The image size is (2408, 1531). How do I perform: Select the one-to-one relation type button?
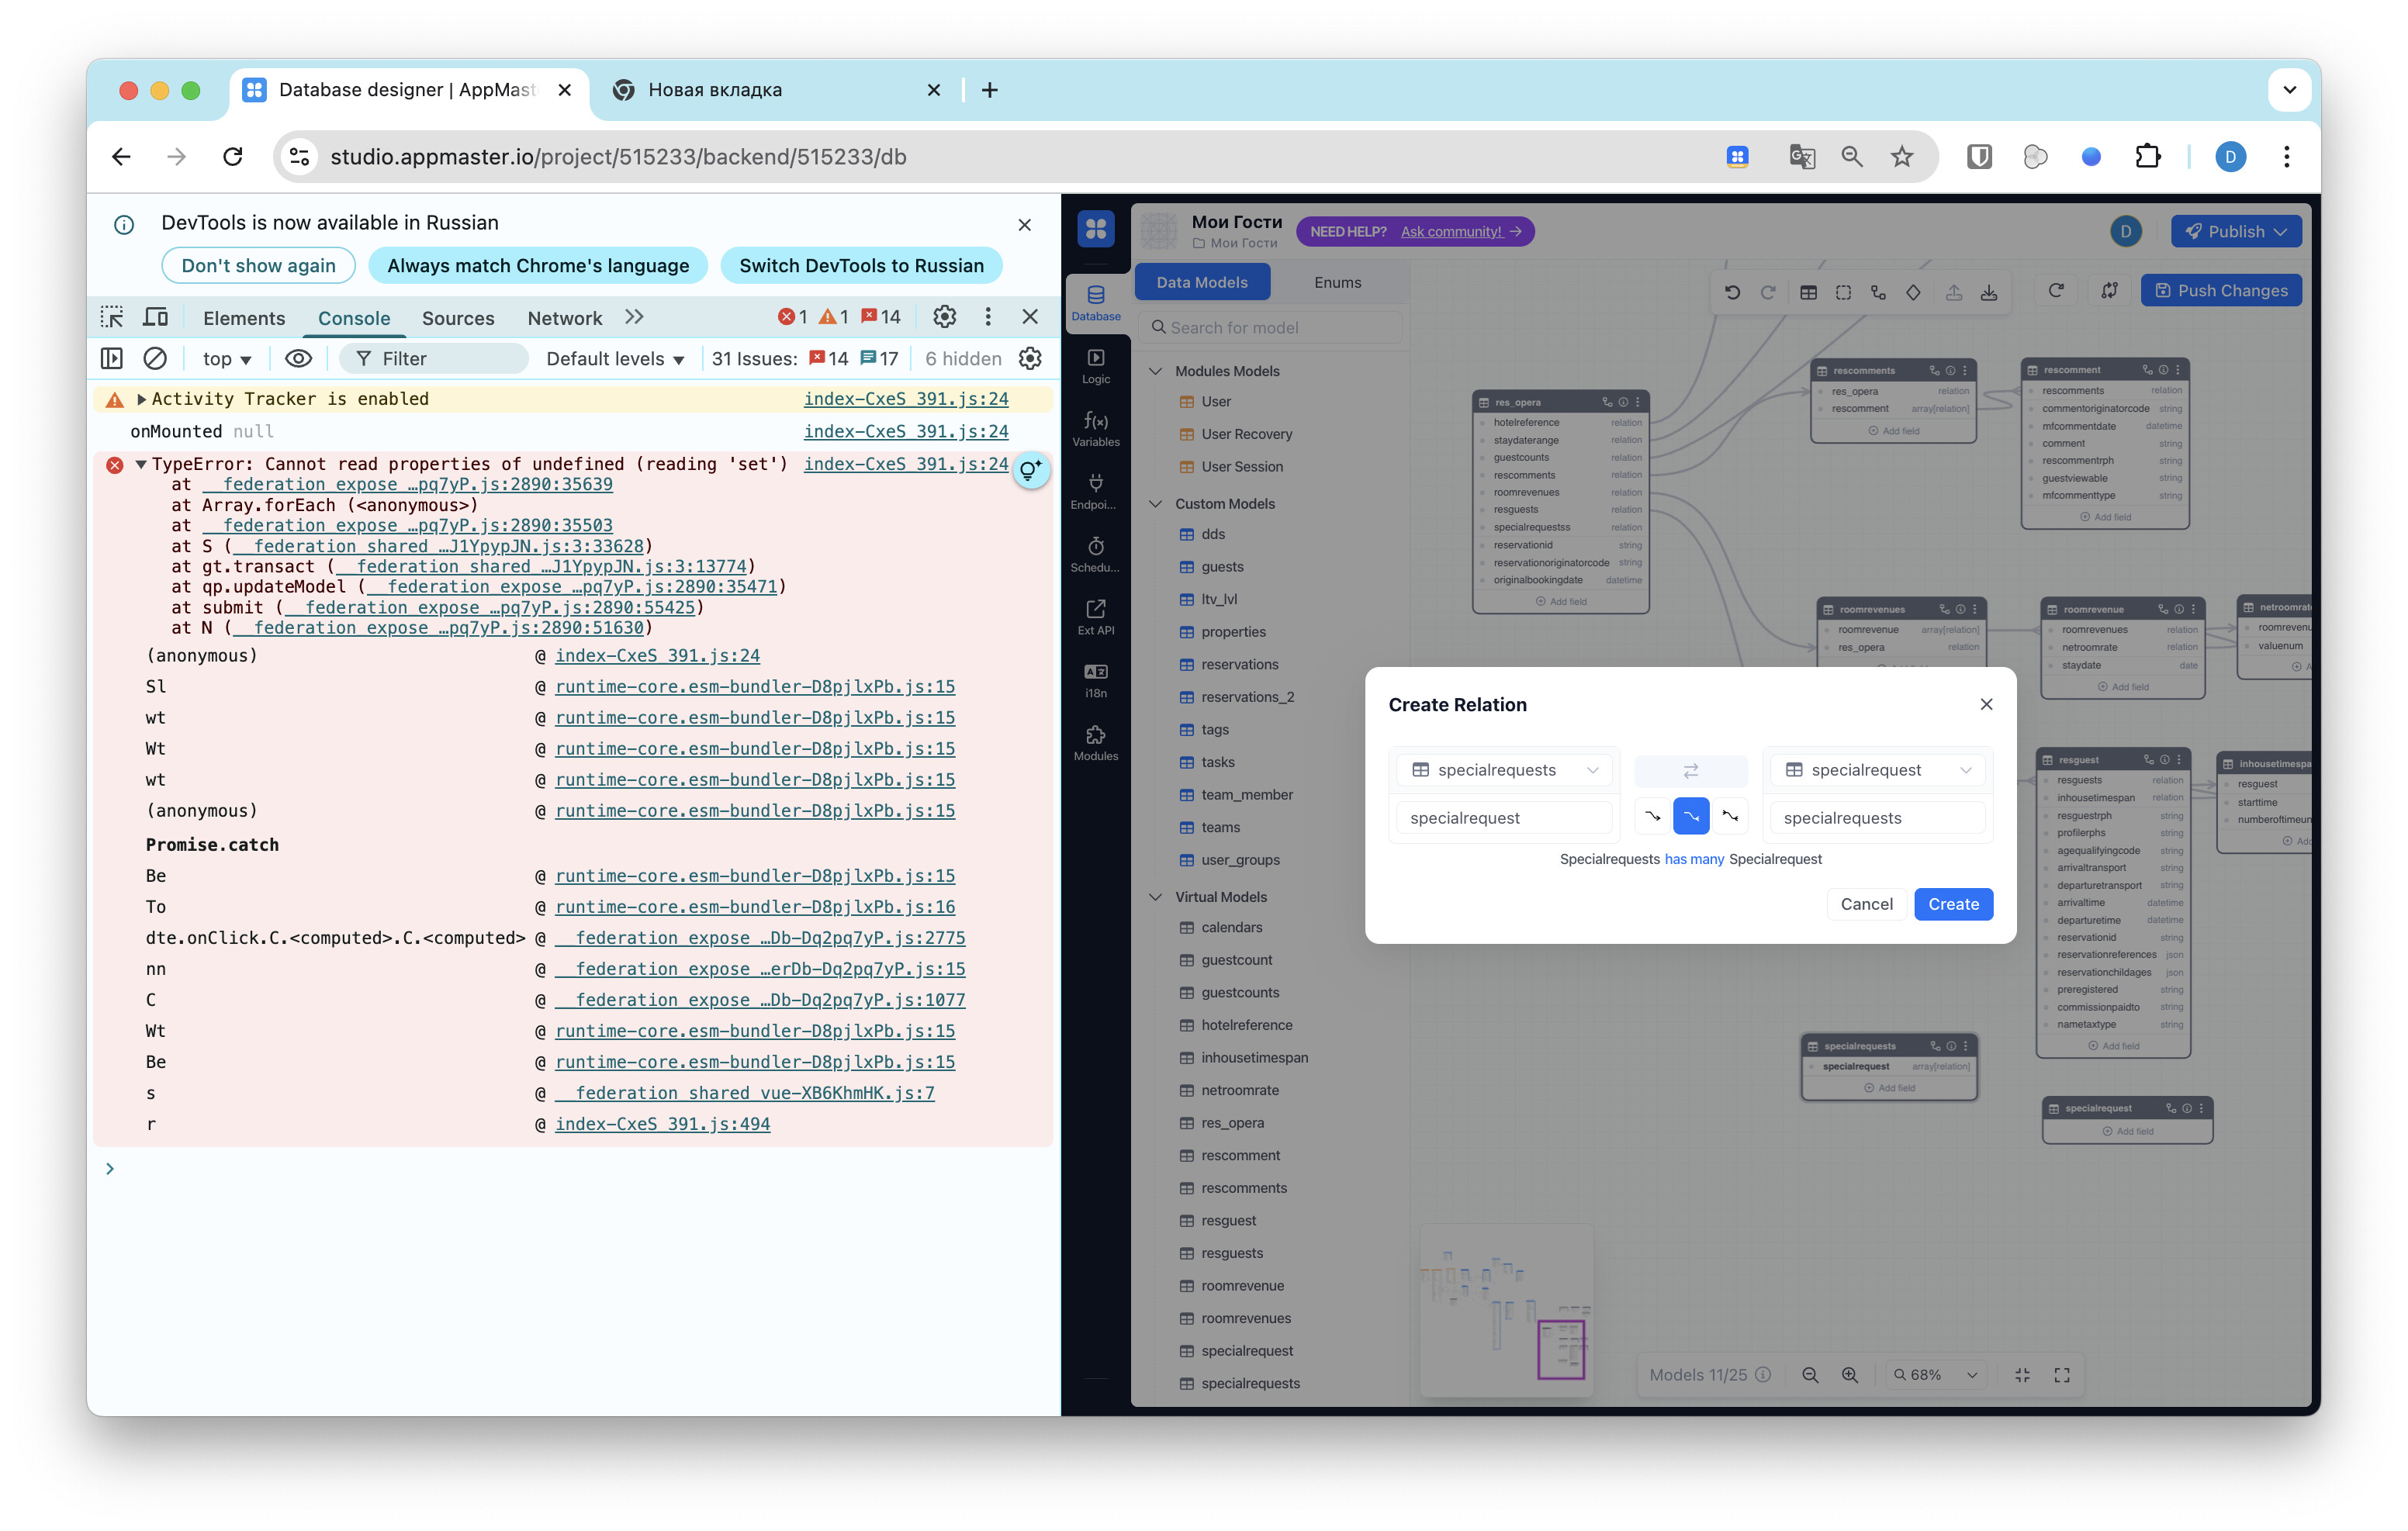click(x=1652, y=817)
